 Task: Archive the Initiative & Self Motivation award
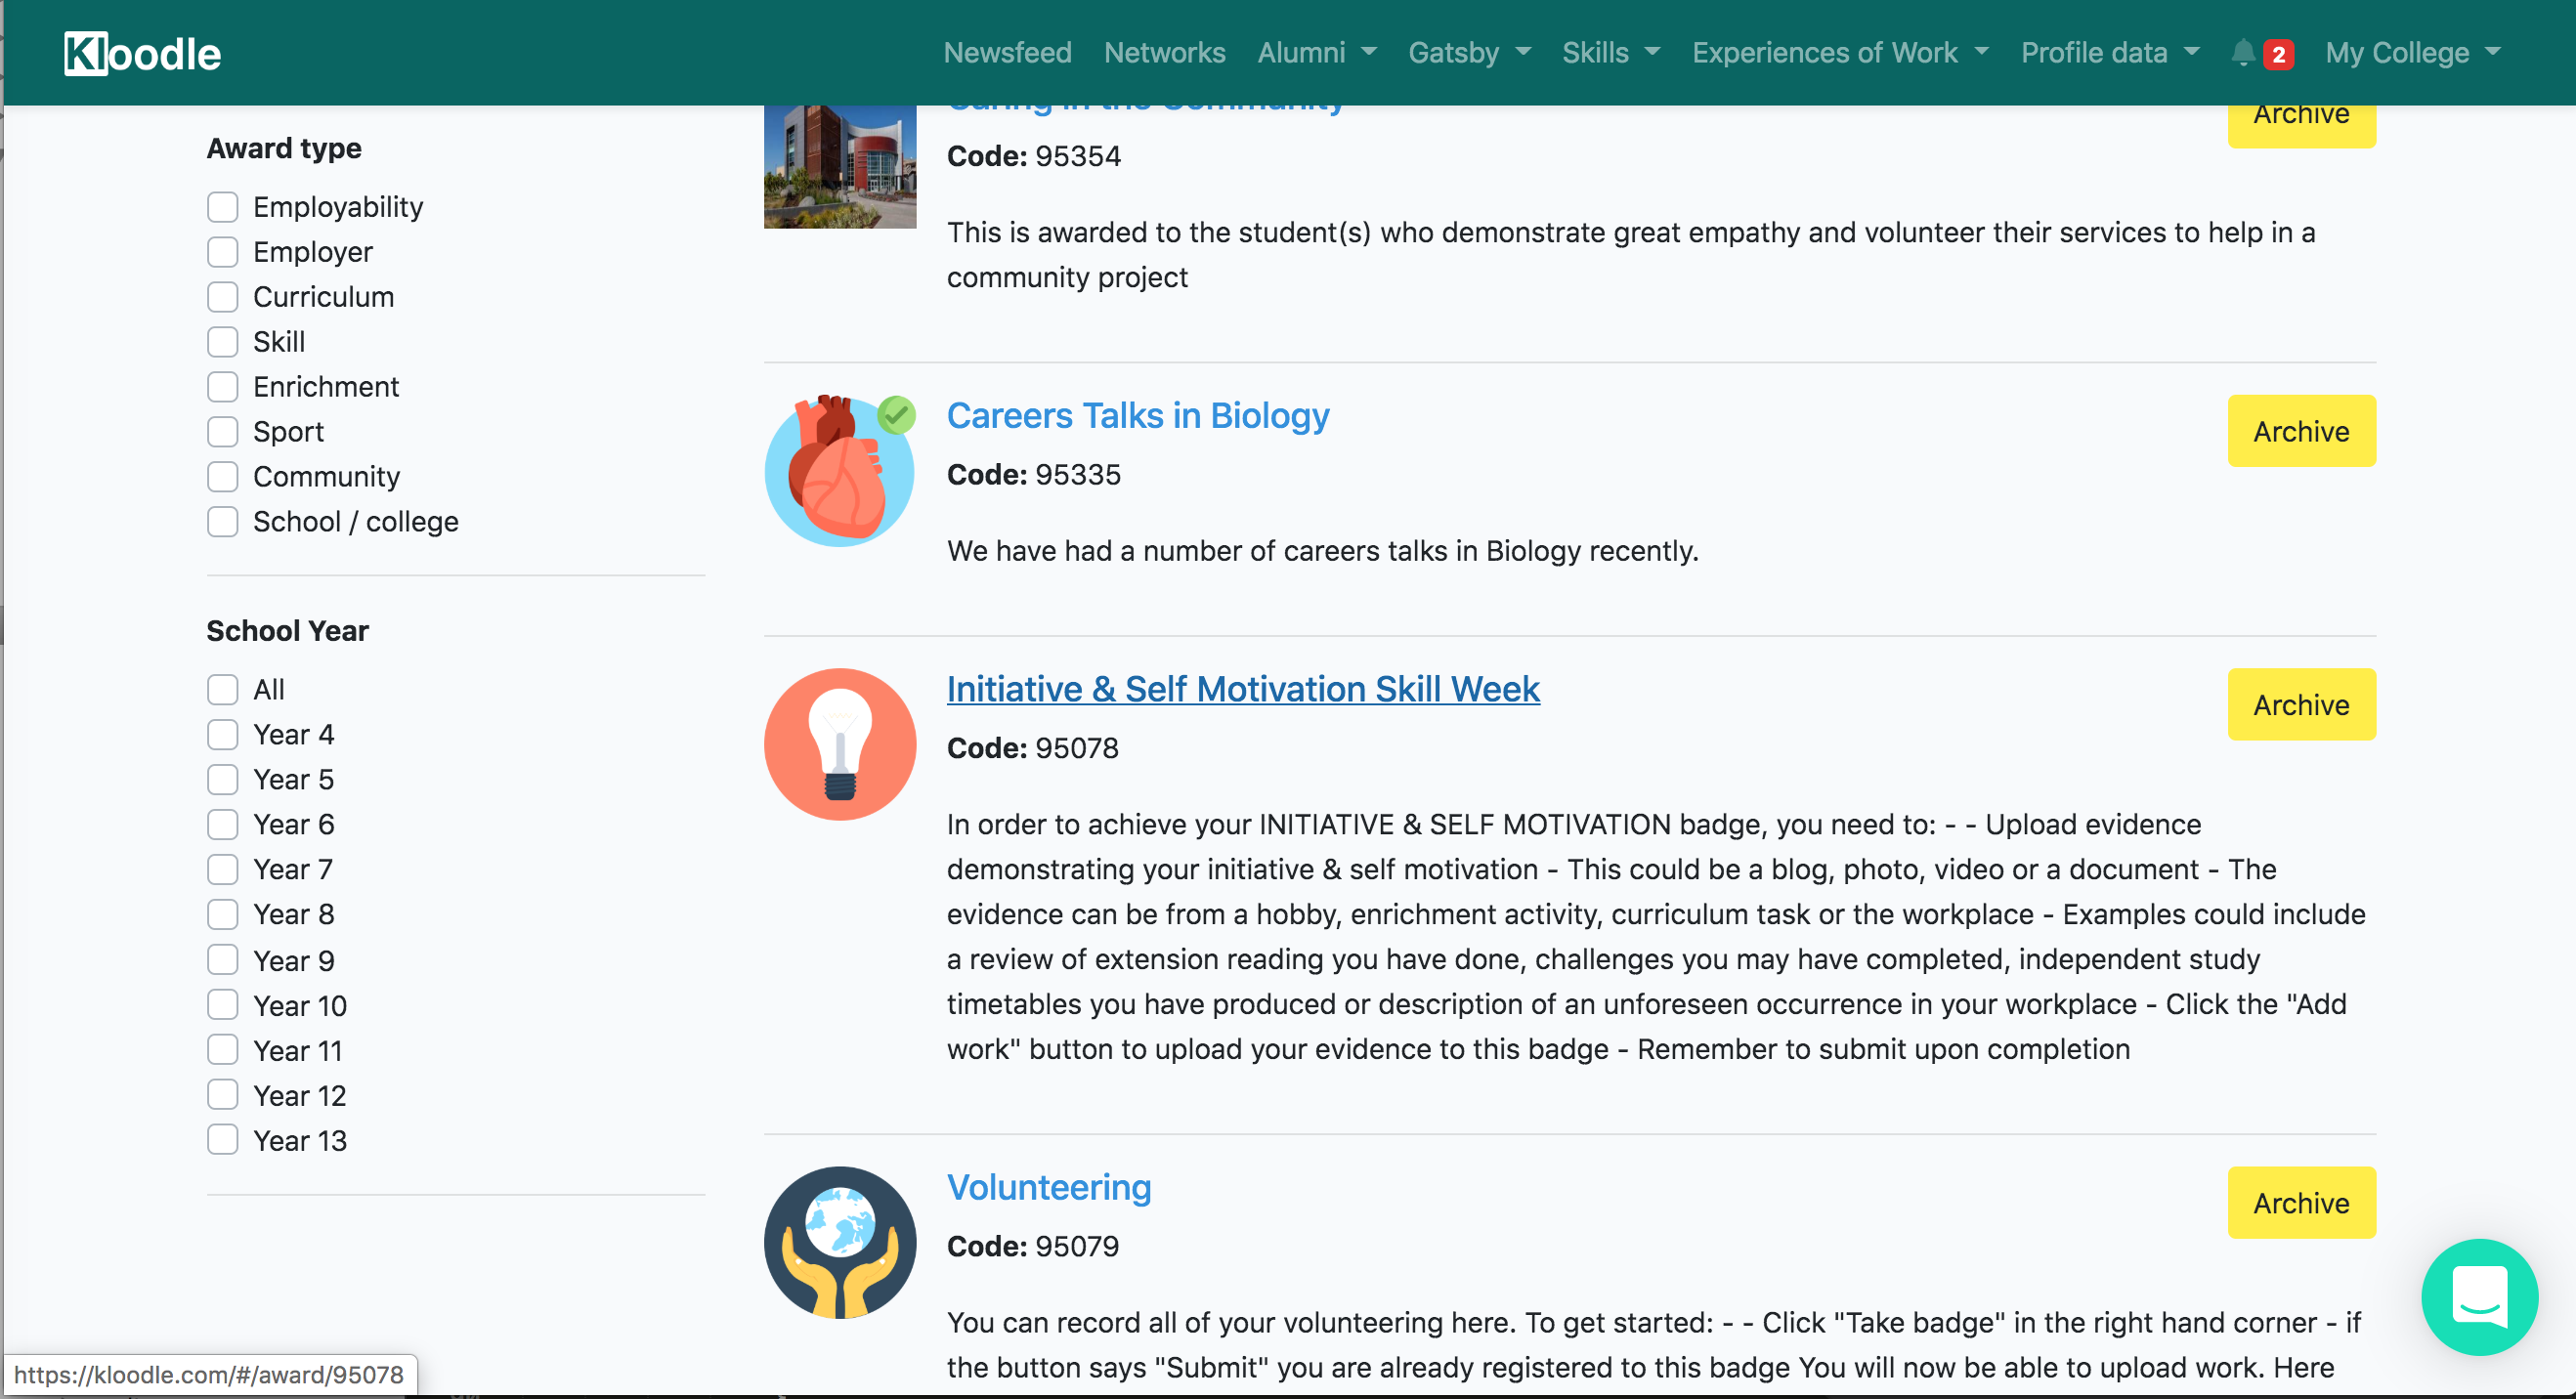click(2301, 705)
